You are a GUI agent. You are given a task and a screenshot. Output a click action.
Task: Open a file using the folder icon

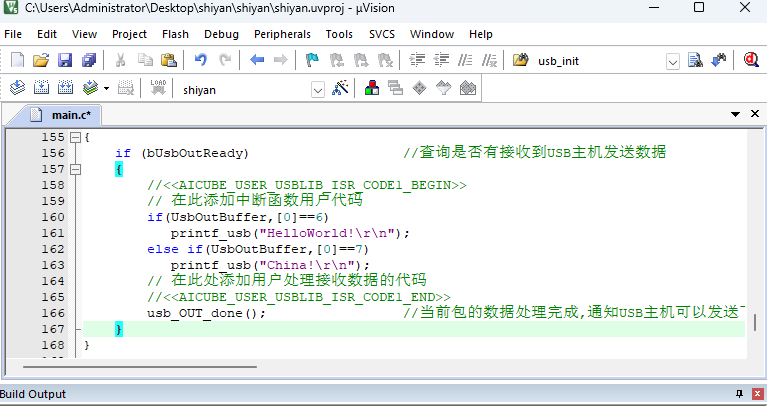point(41,60)
